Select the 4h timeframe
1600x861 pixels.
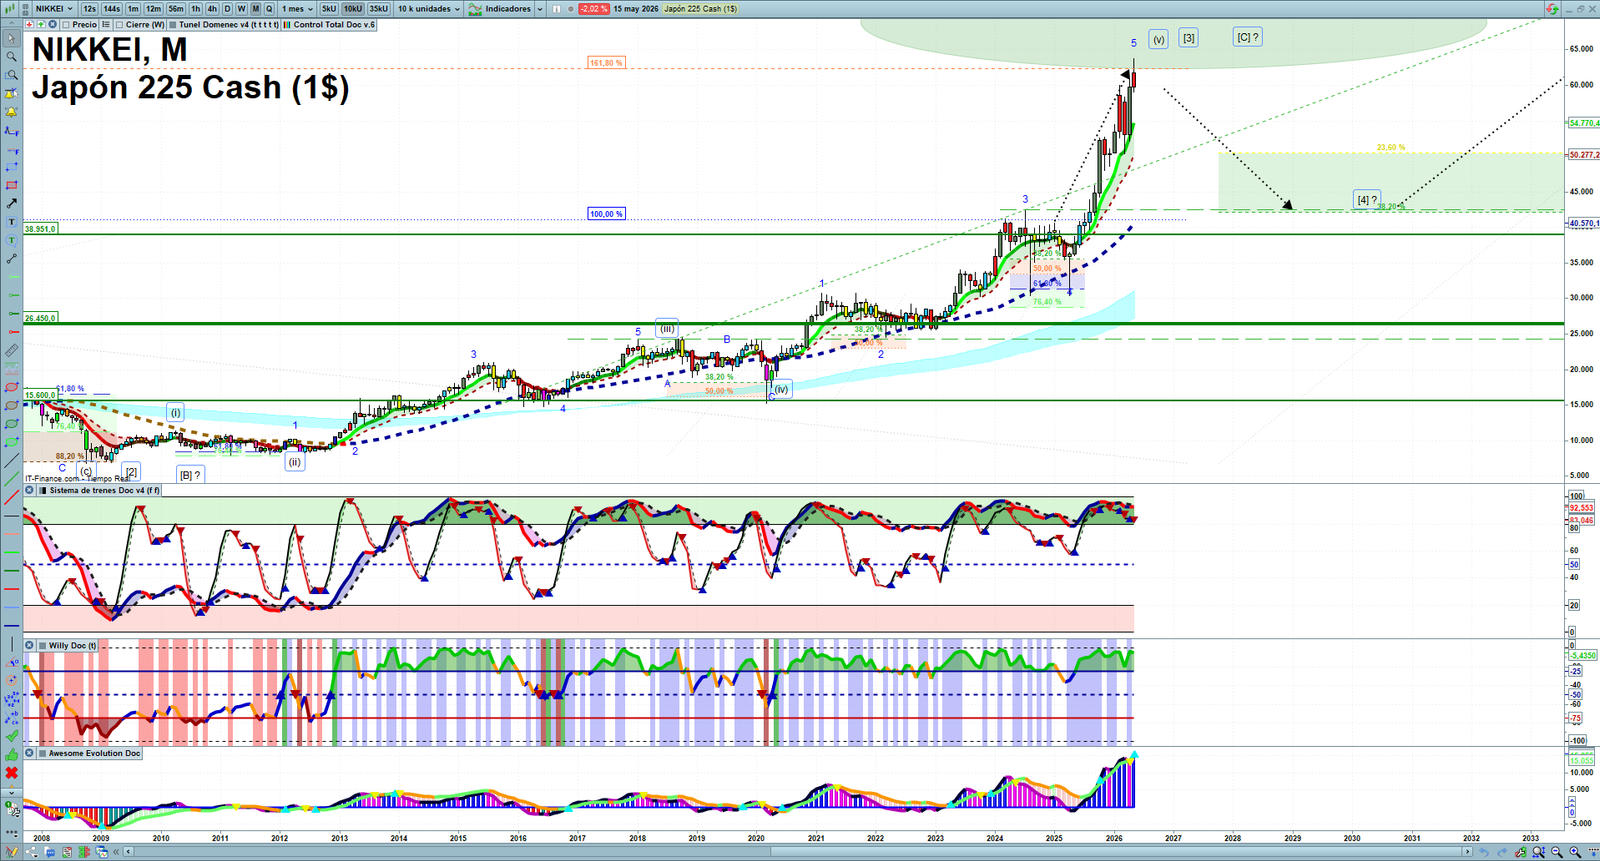coord(212,9)
